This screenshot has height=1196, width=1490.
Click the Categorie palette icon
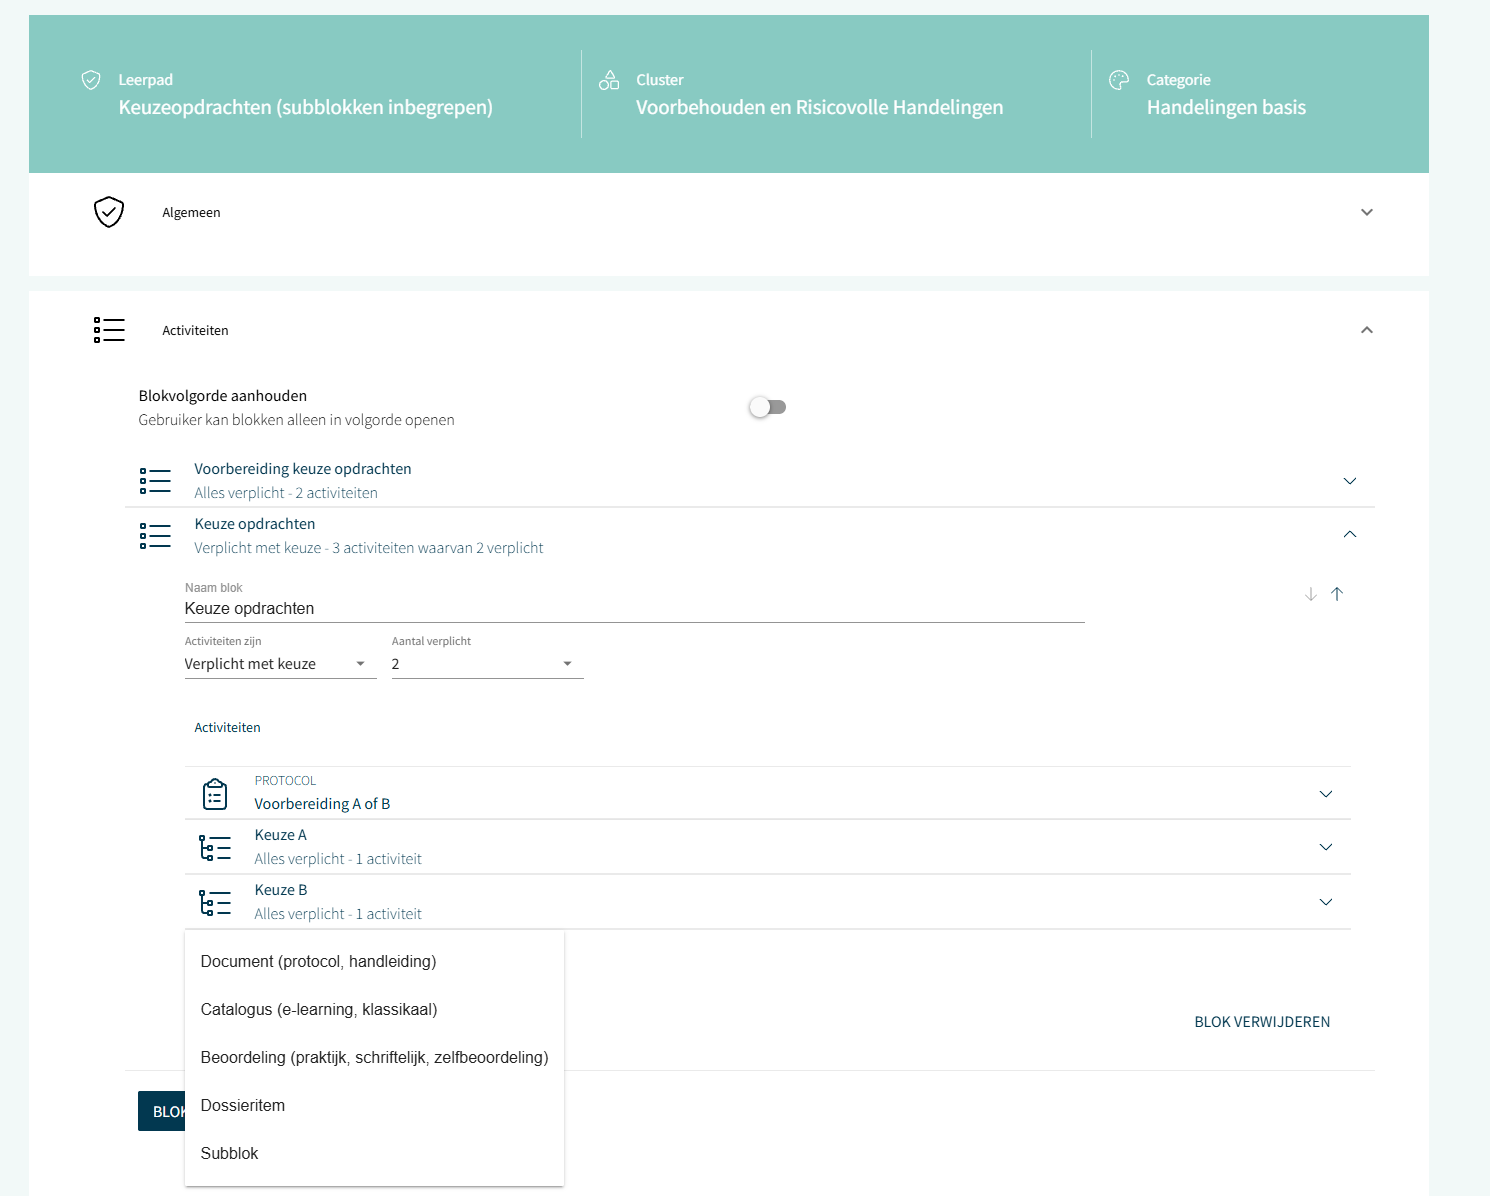point(1119,80)
